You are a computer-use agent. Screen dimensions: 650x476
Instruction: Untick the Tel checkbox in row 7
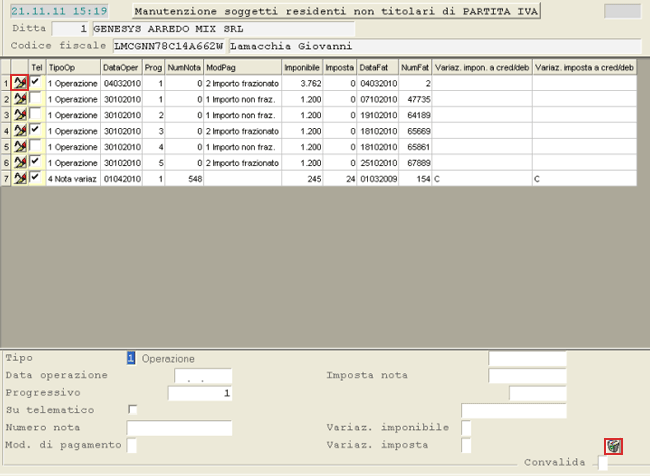36,177
